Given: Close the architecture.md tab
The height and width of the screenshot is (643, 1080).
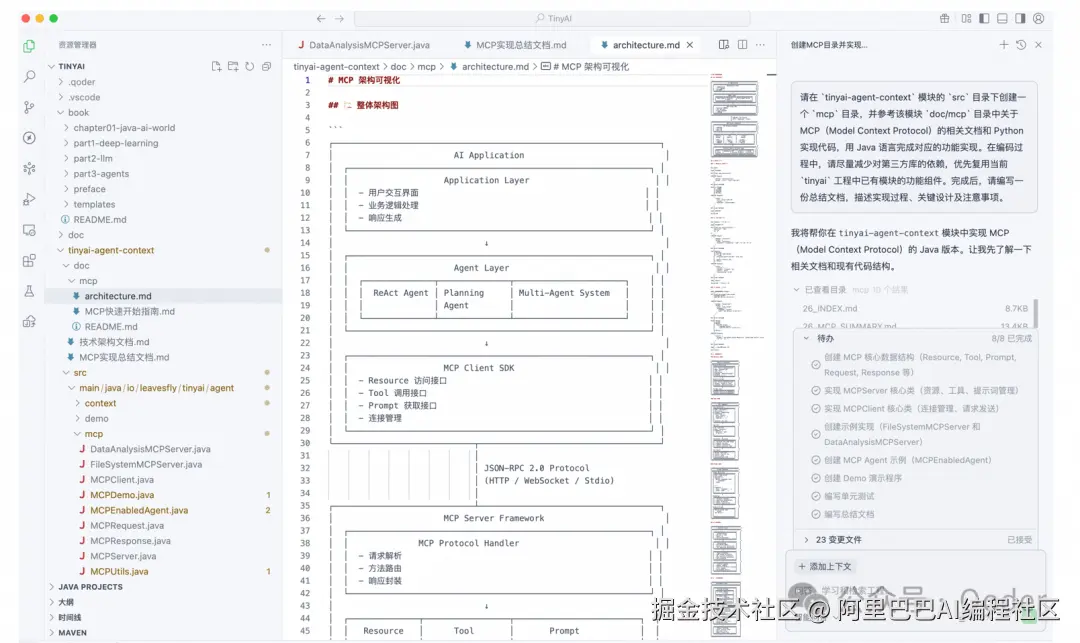Looking at the screenshot, I should point(689,45).
